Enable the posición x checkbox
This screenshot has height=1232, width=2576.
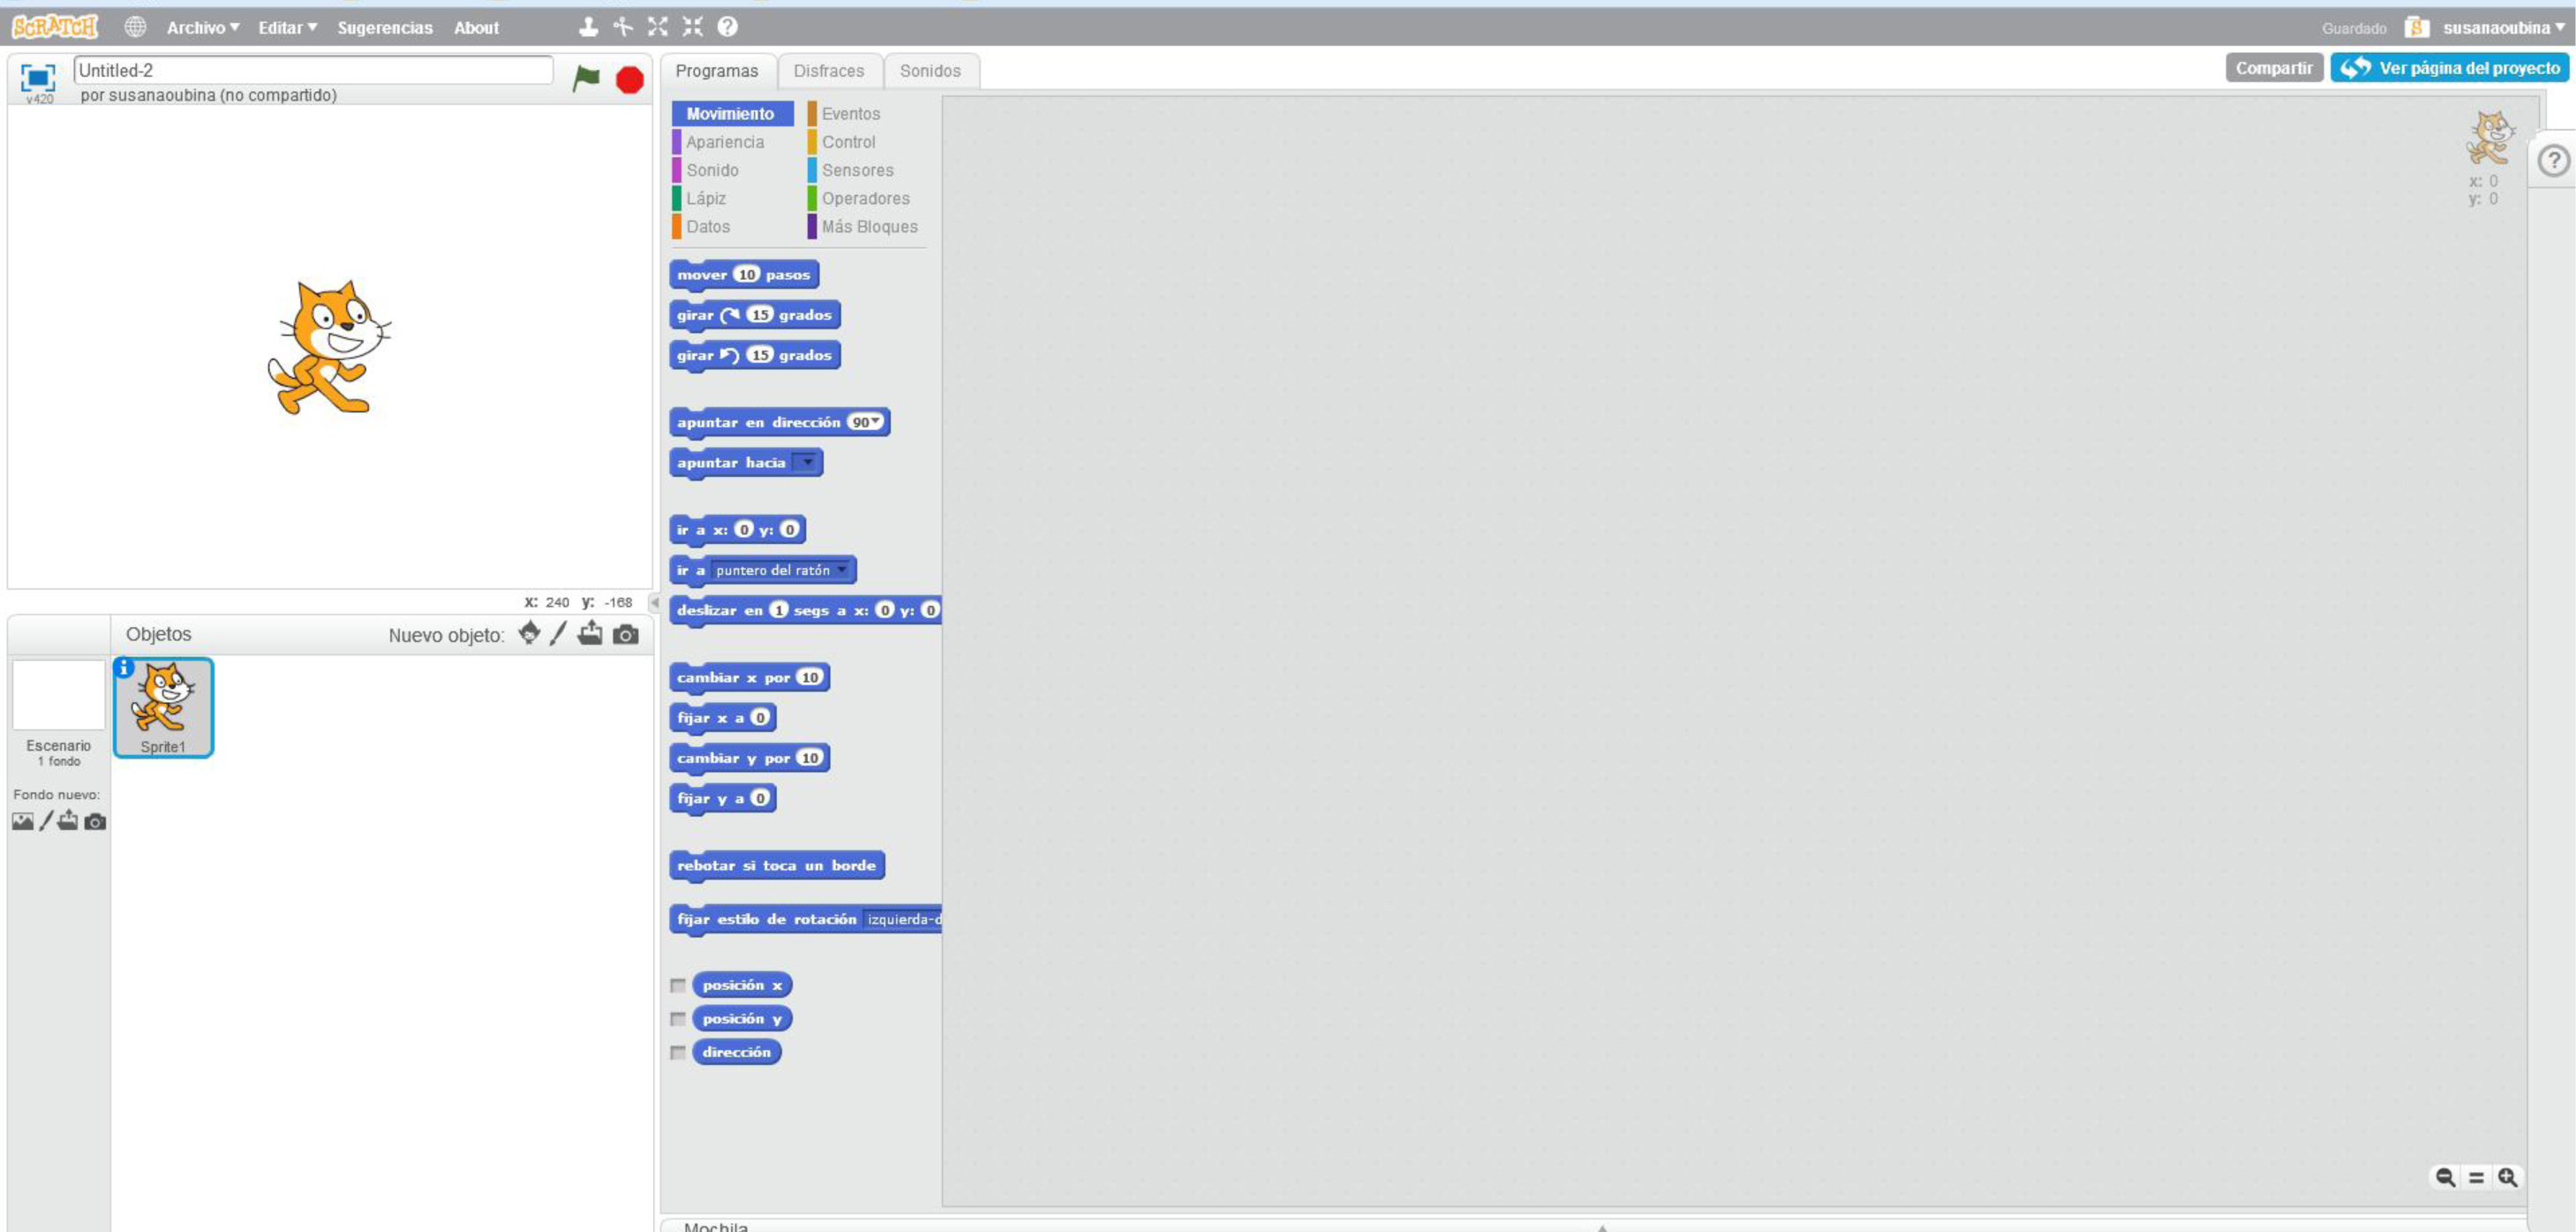678,985
